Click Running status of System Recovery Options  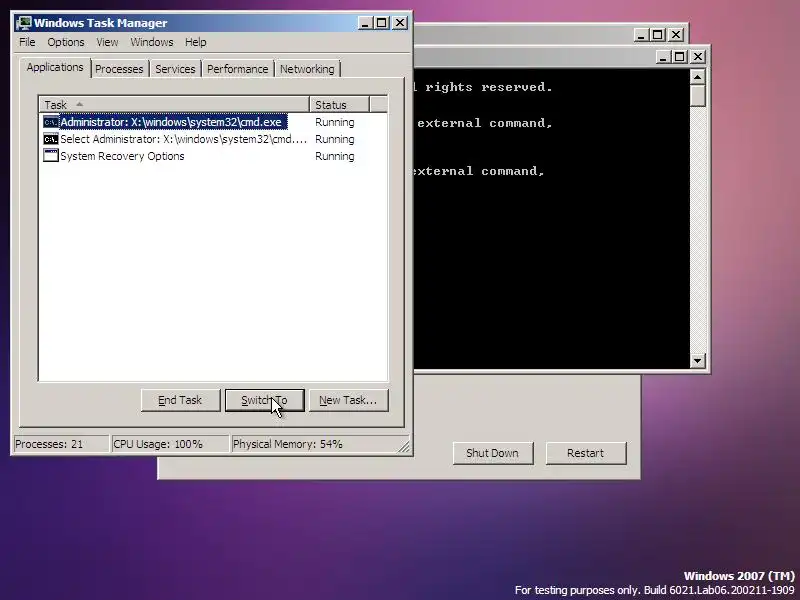click(335, 156)
